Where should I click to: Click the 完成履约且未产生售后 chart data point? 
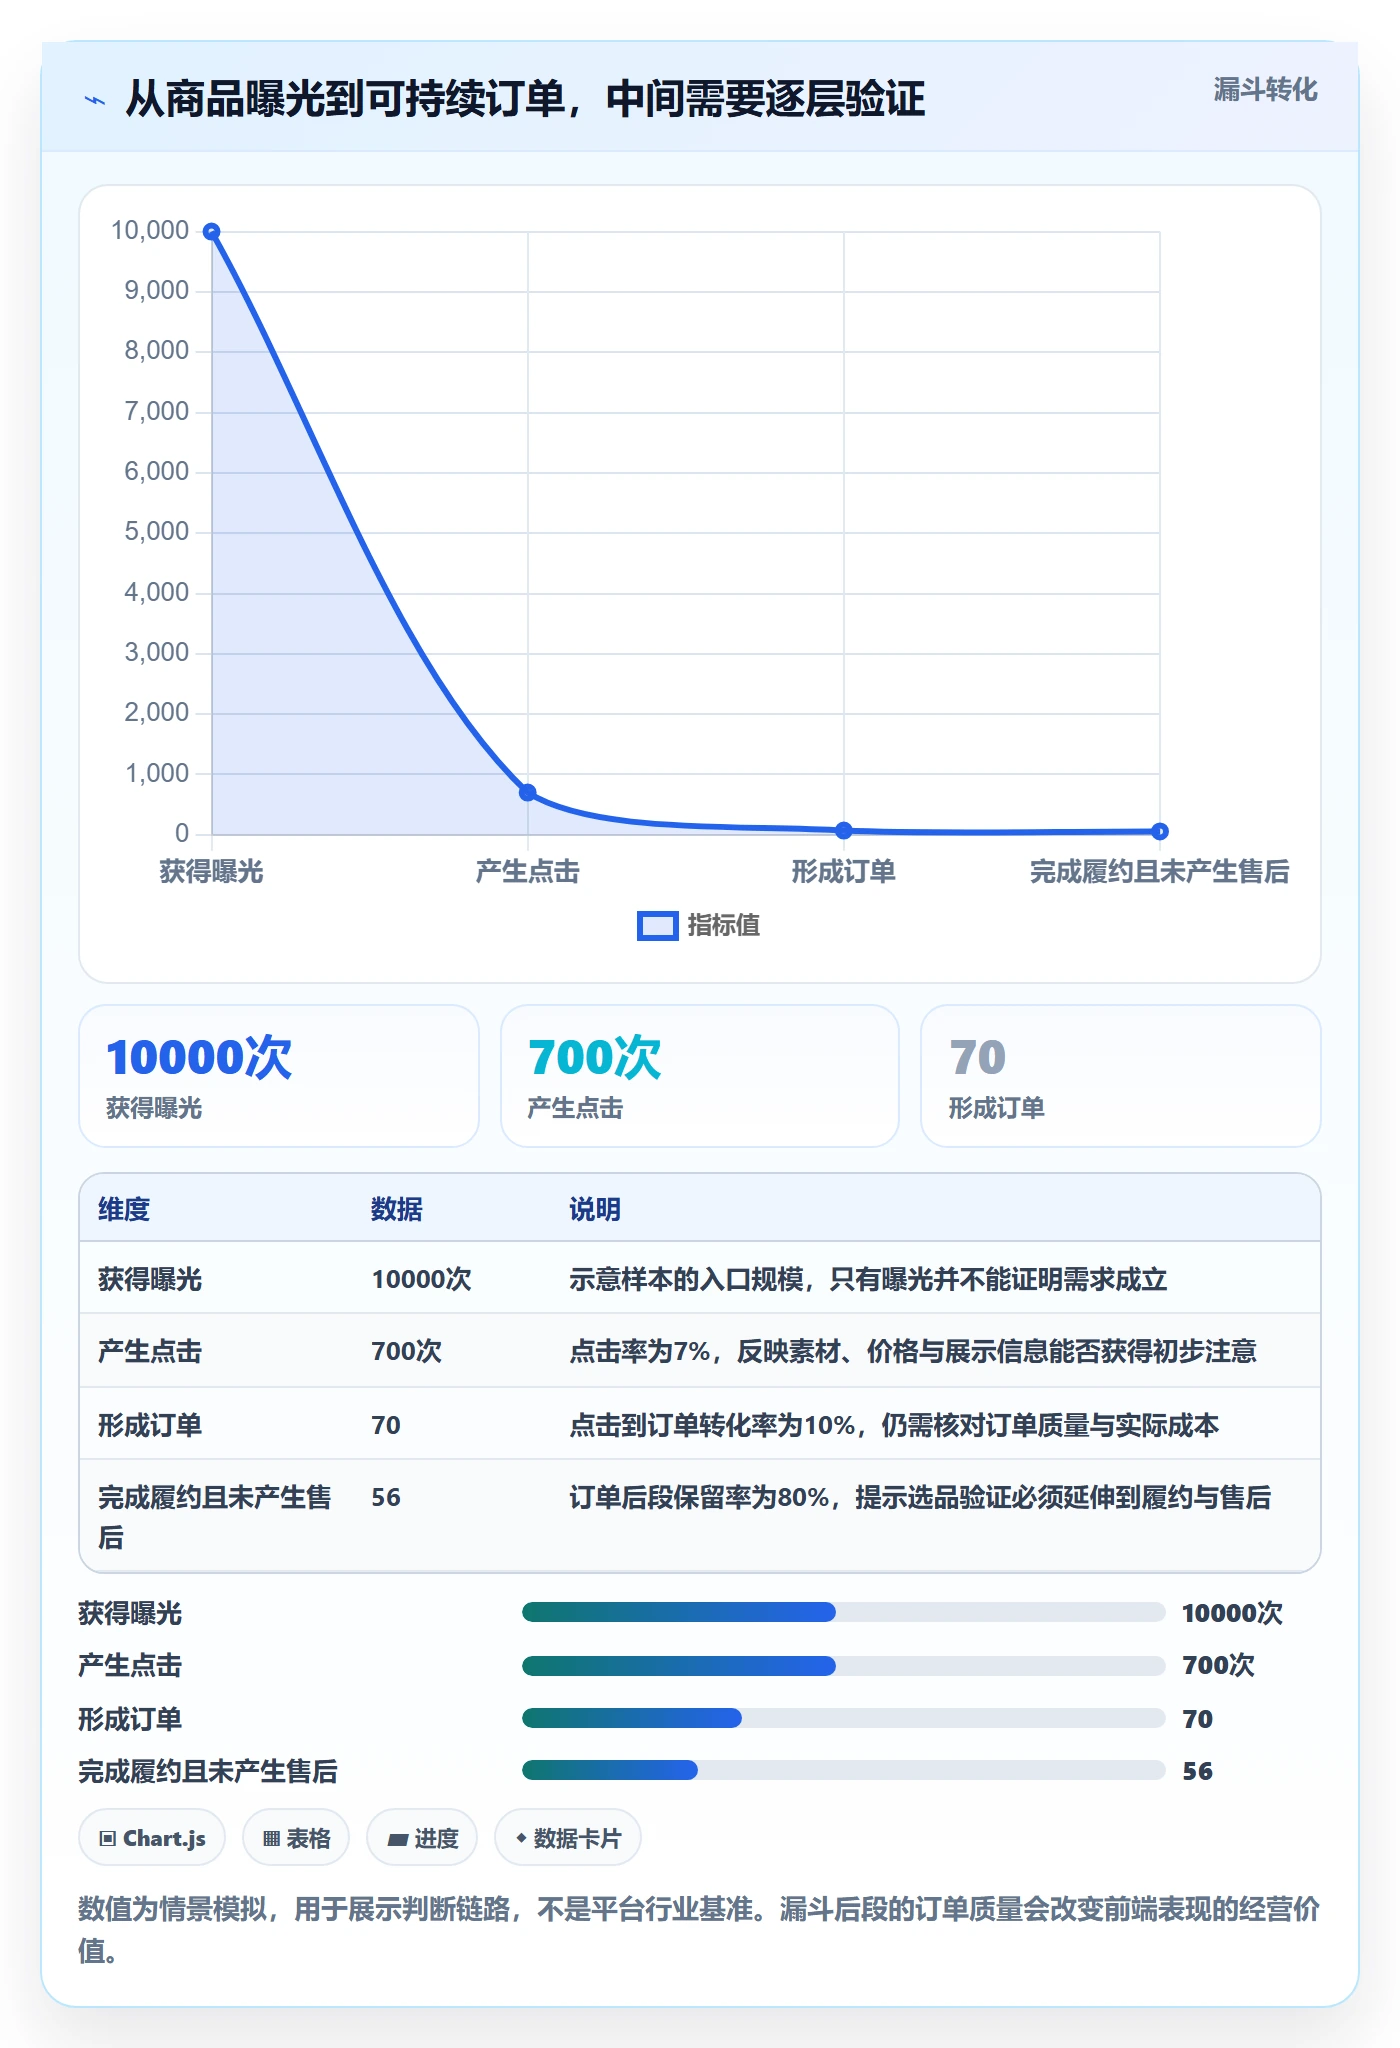pyautogui.click(x=1160, y=831)
